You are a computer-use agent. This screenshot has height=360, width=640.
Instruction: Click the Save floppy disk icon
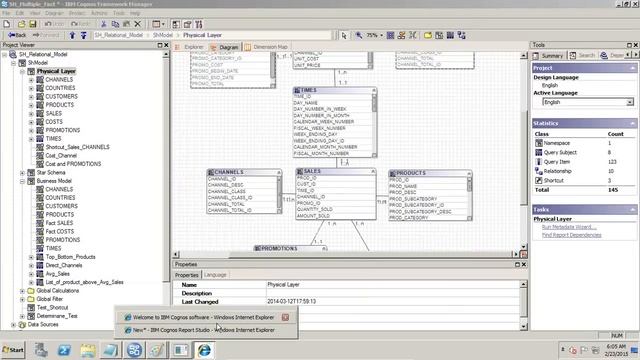[x=32, y=24]
